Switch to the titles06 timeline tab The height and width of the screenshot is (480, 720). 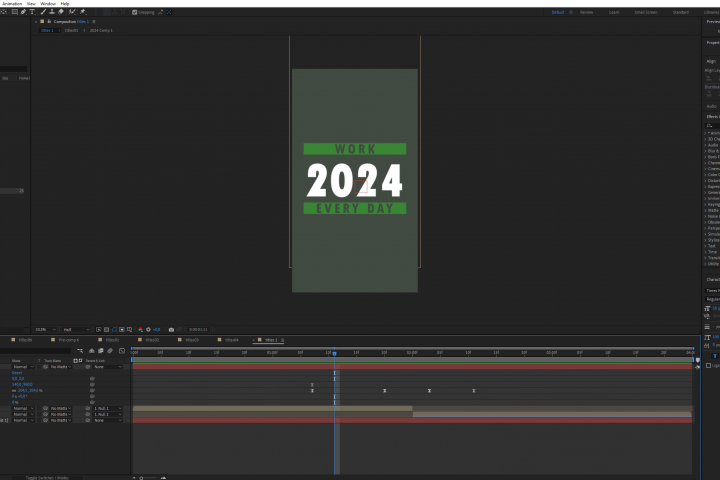(x=25, y=340)
